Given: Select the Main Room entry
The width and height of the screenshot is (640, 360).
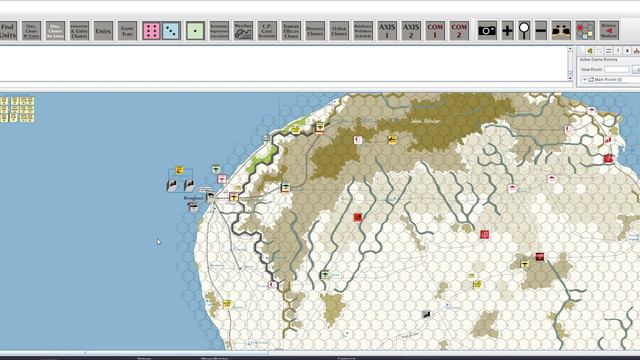Looking at the screenshot, I should tap(608, 80).
